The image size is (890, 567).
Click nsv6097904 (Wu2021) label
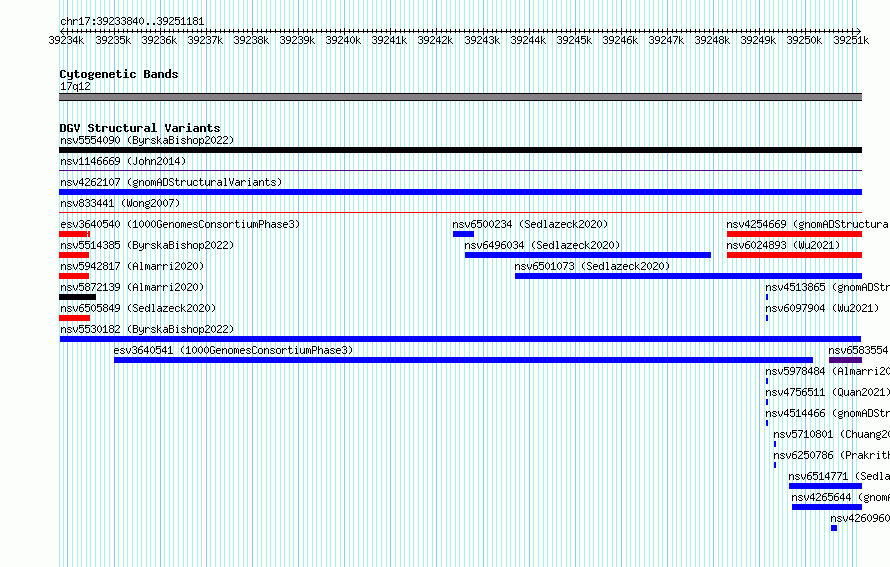[x=822, y=308]
